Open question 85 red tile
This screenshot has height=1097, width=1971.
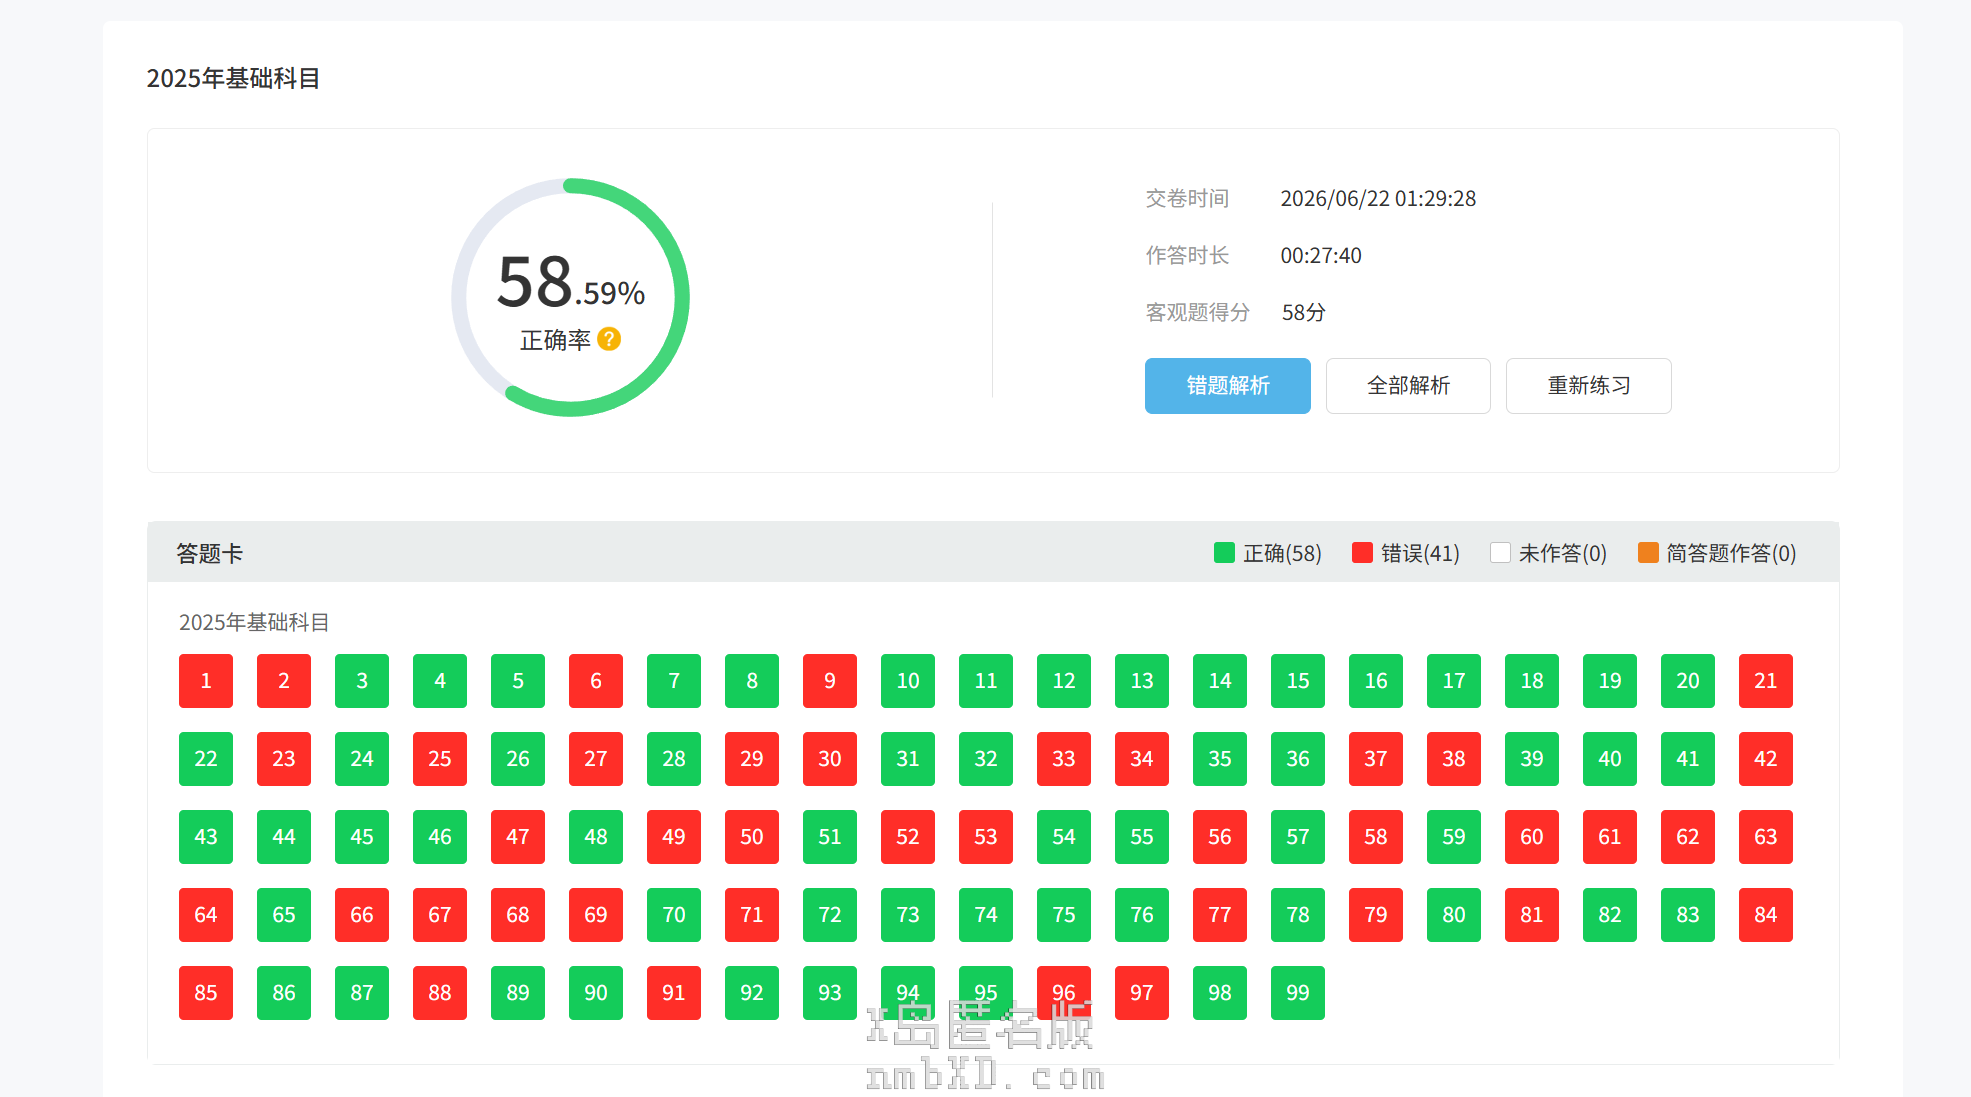[x=206, y=993]
